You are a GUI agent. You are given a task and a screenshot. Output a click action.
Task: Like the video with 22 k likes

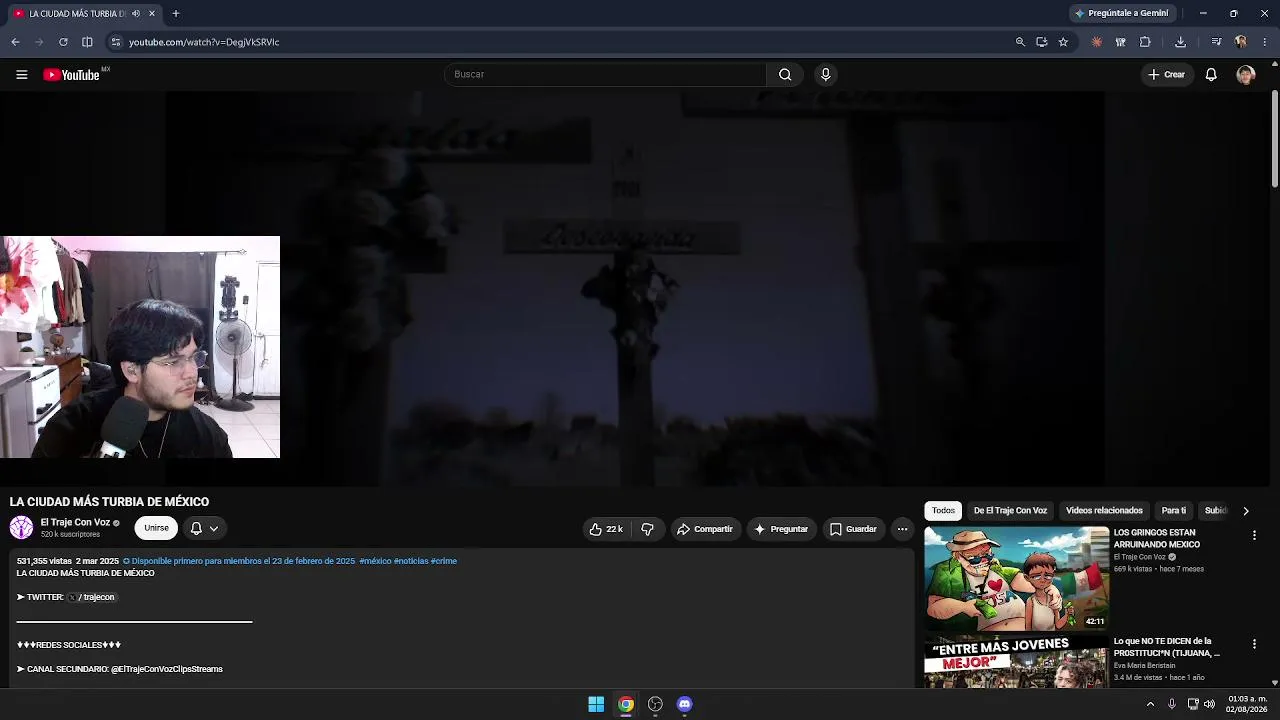(x=606, y=529)
